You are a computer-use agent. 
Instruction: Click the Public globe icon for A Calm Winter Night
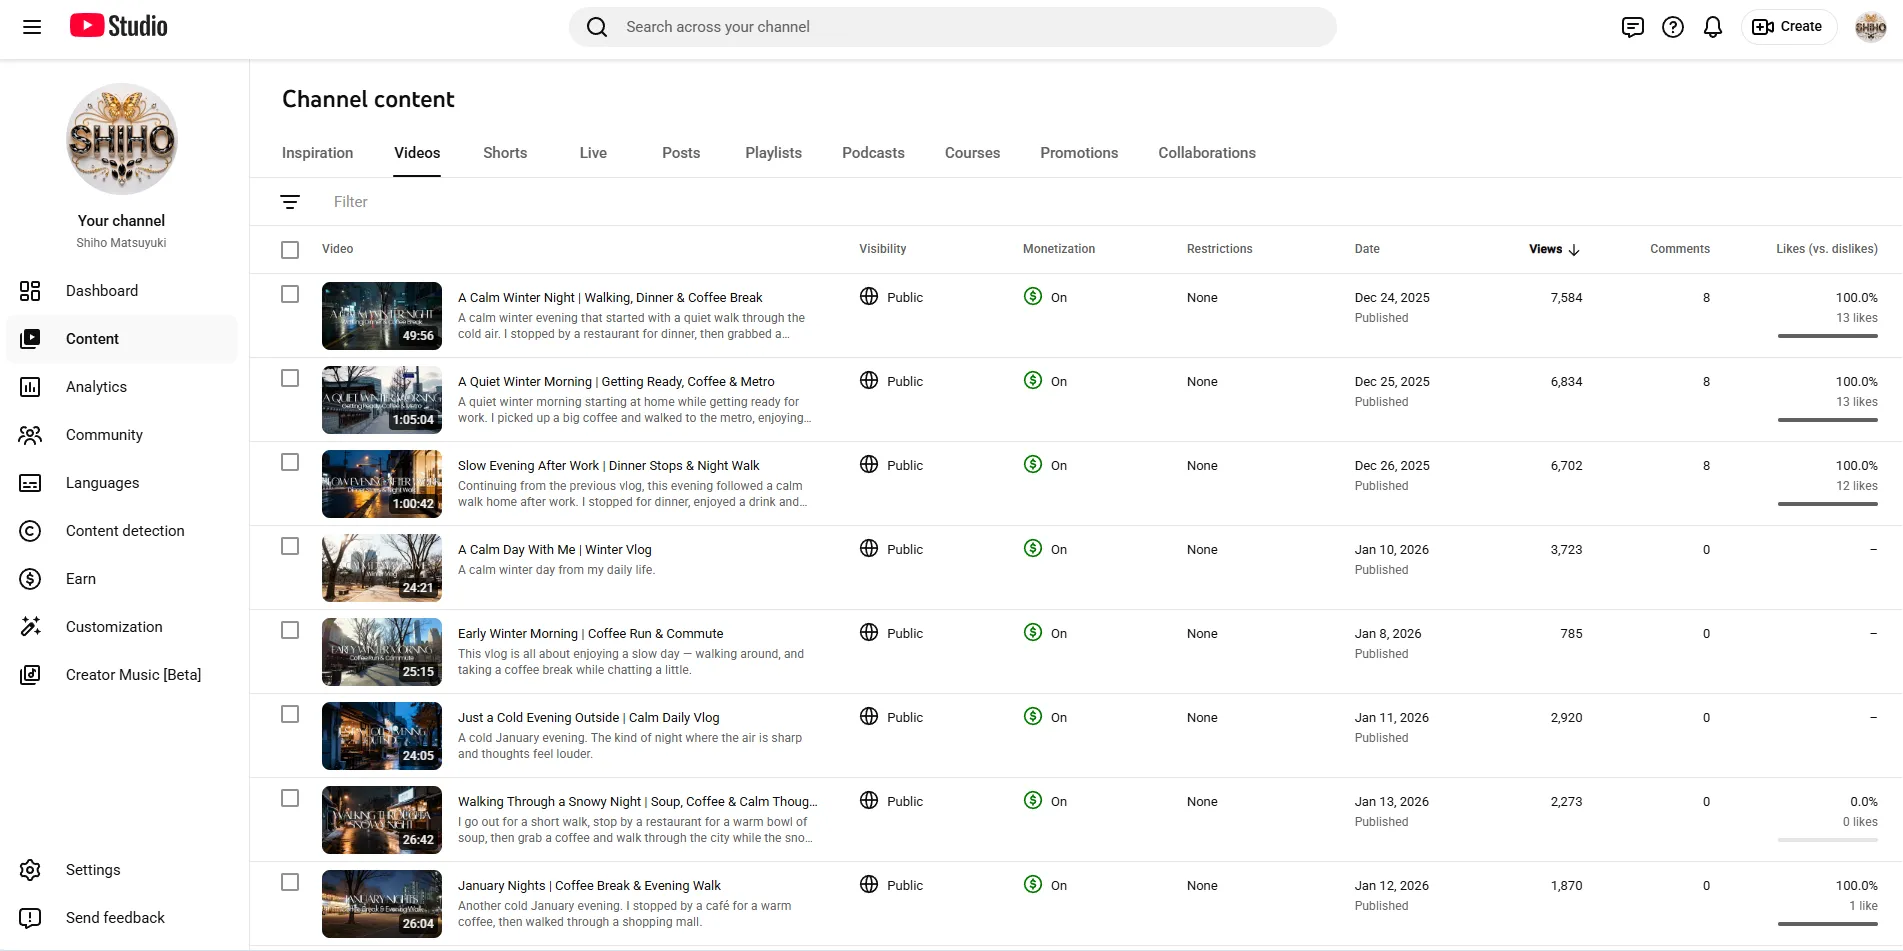pos(869,297)
